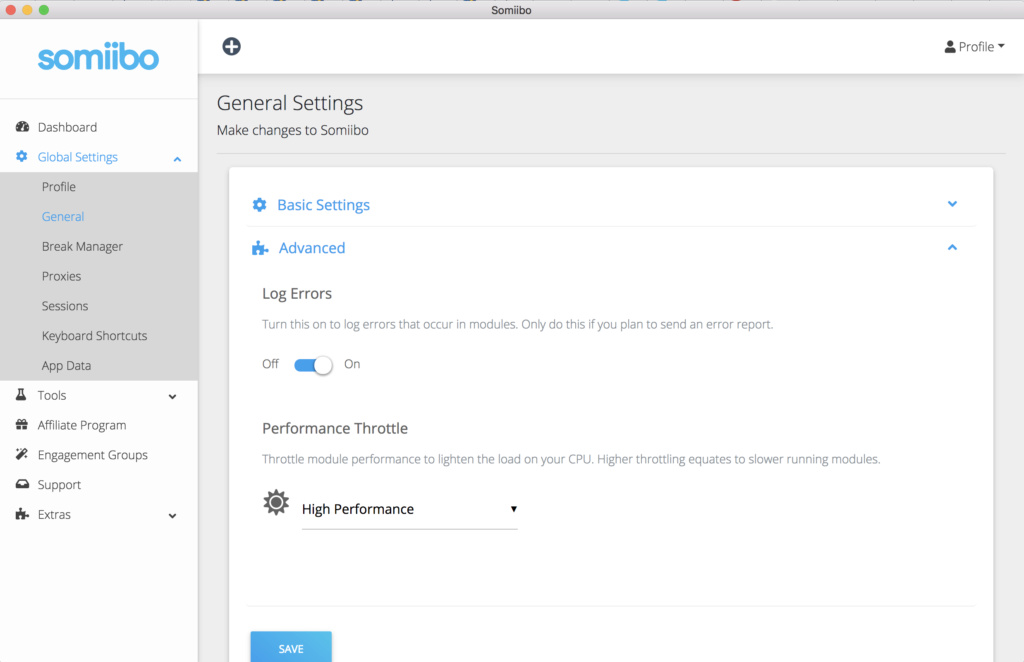Click the Performance Throttle description text
1024x662 pixels.
(571, 459)
